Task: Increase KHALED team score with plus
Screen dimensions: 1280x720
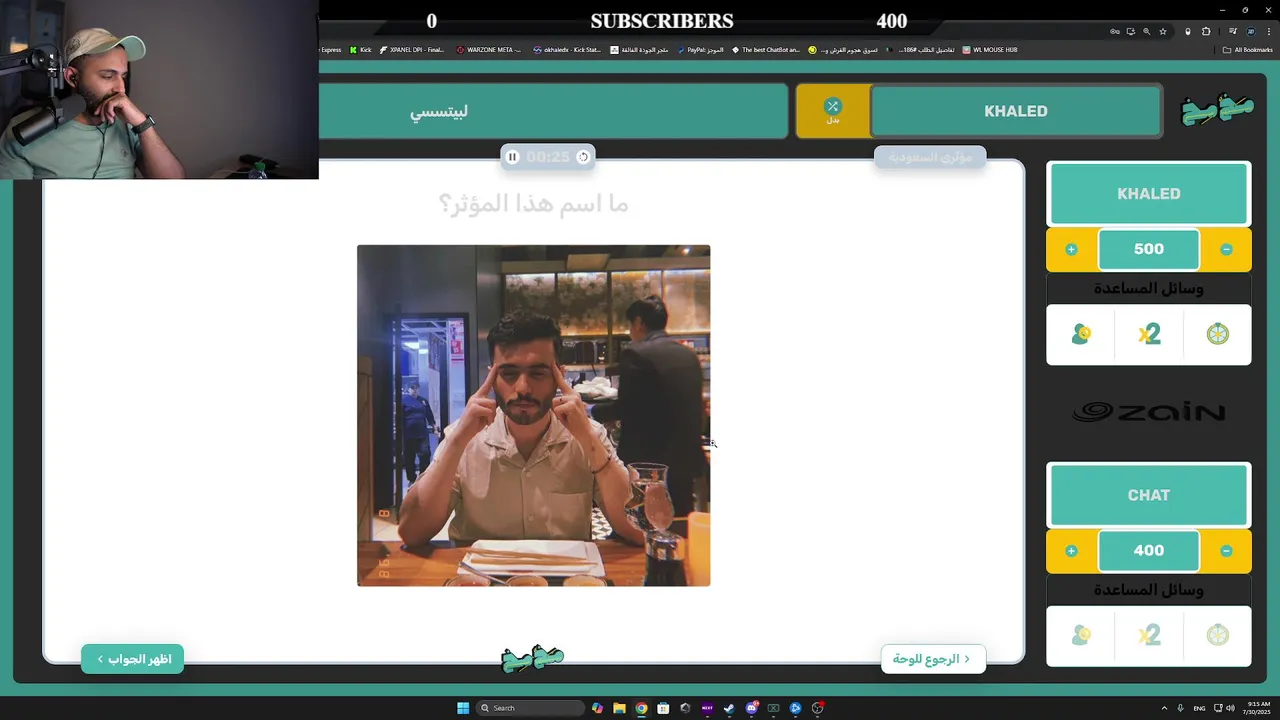Action: [x=1071, y=249]
